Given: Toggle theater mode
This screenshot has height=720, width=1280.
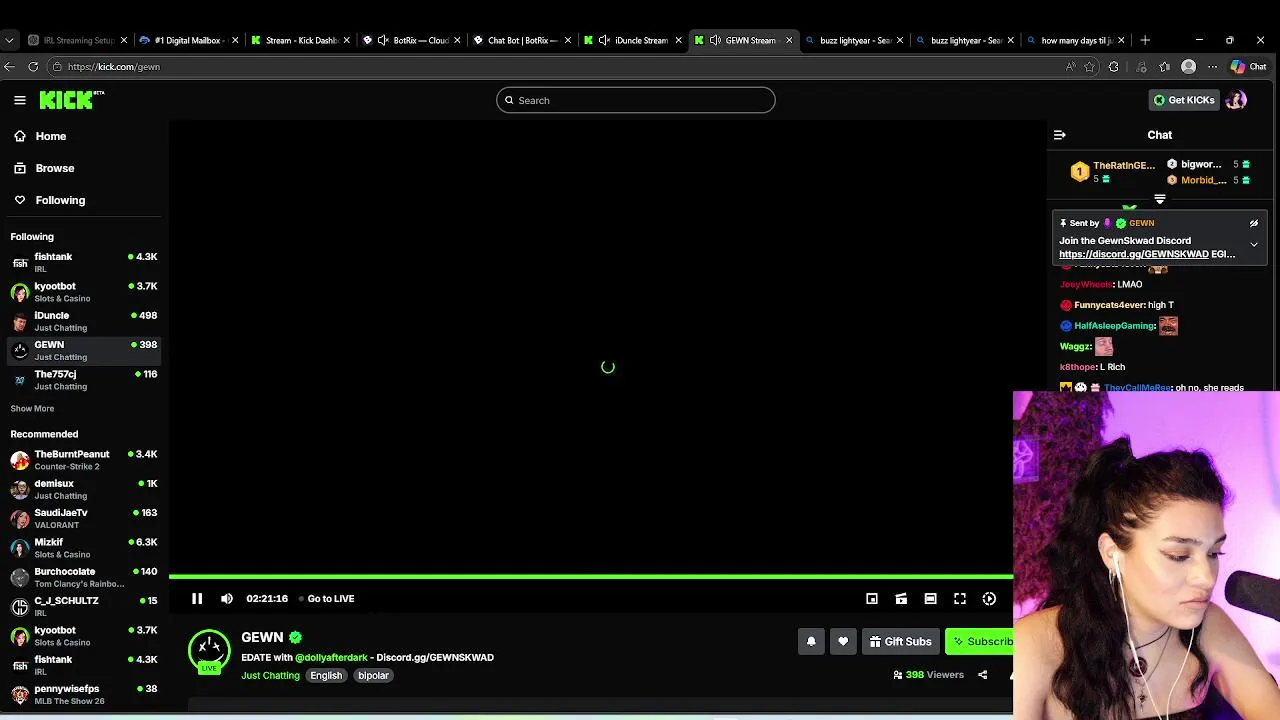Looking at the screenshot, I should 930,598.
